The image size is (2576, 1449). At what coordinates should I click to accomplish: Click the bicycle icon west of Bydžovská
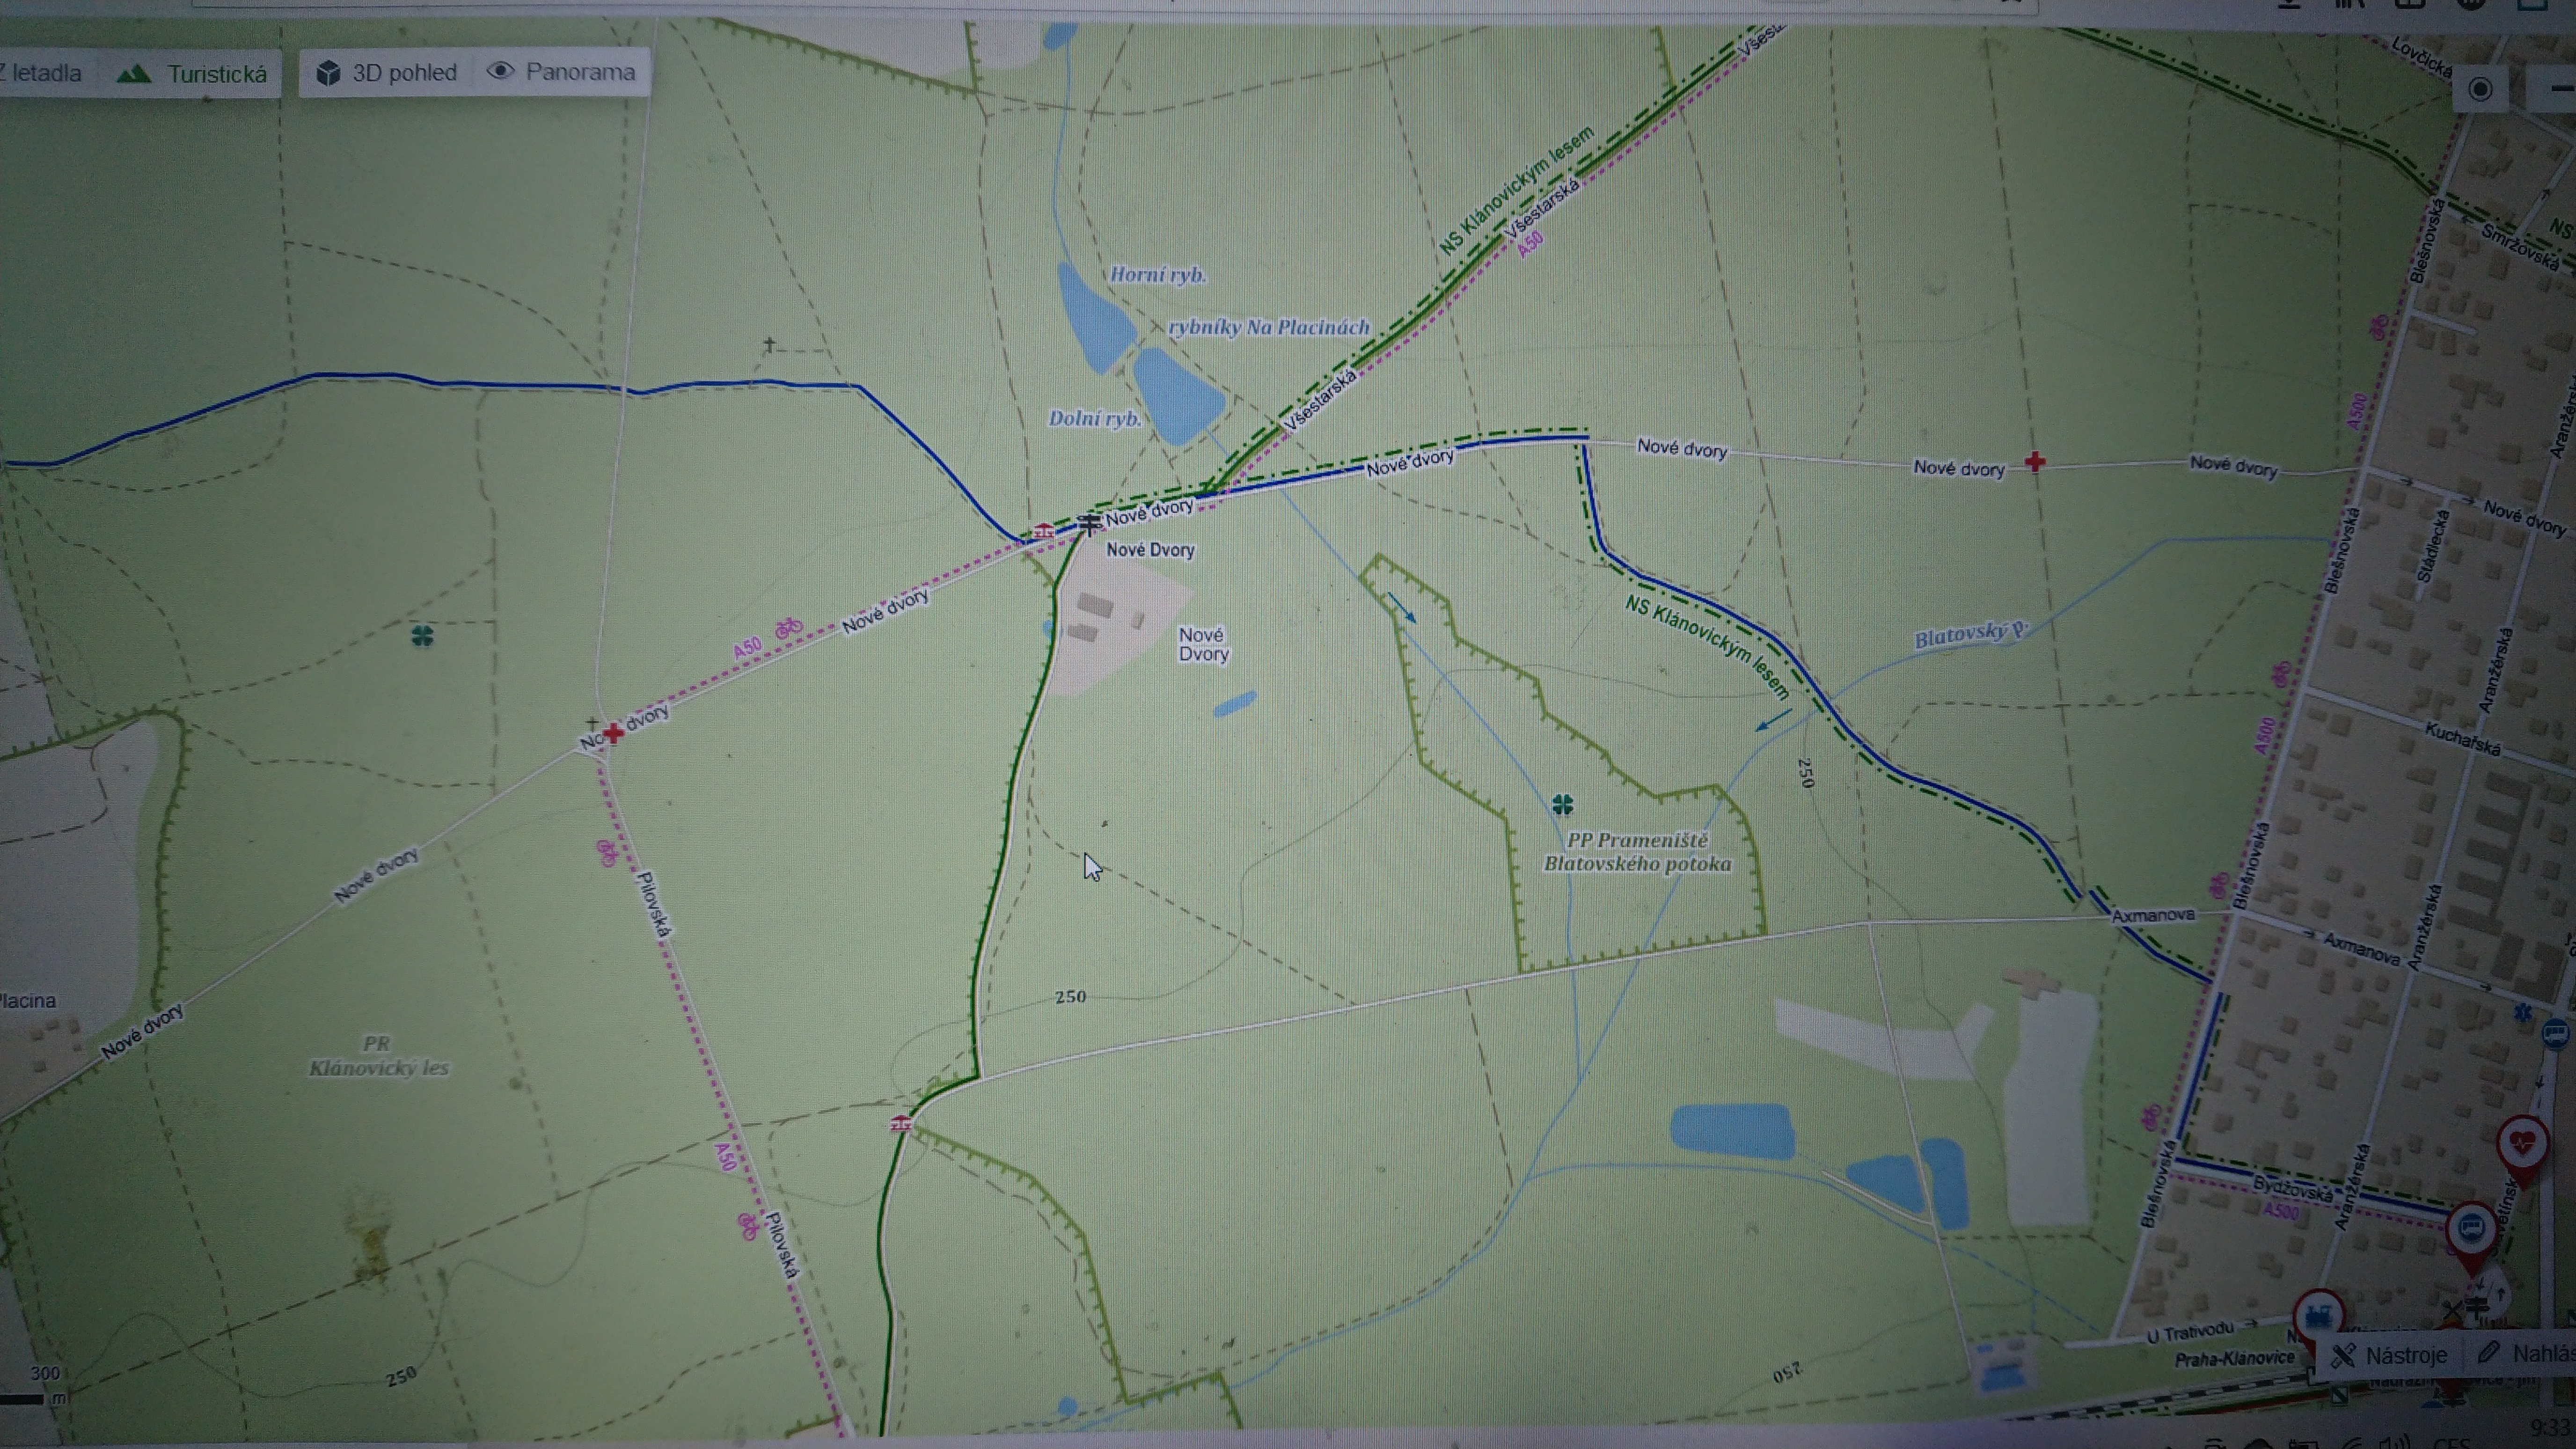[x=2150, y=1117]
